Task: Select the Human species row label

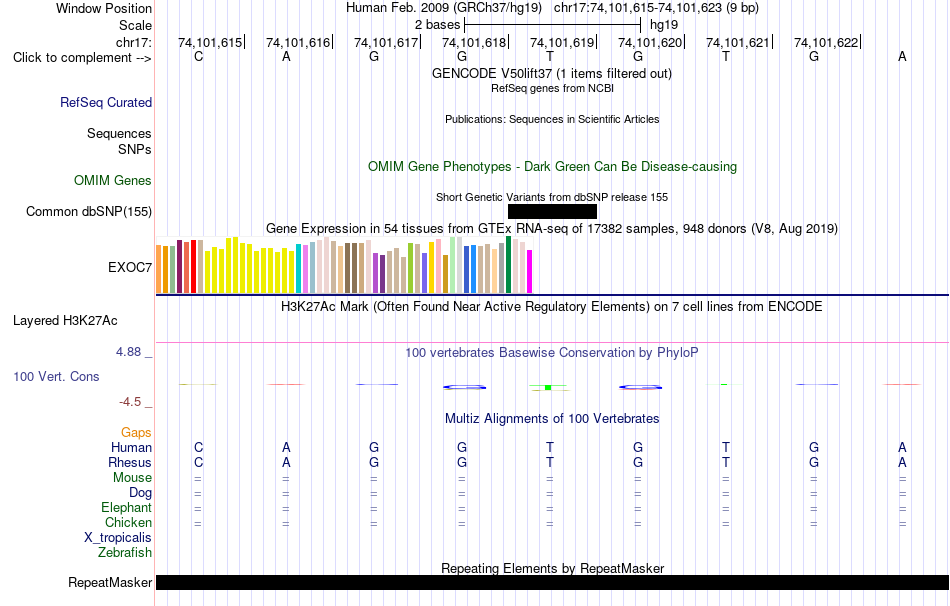Action: pyautogui.click(x=131, y=448)
